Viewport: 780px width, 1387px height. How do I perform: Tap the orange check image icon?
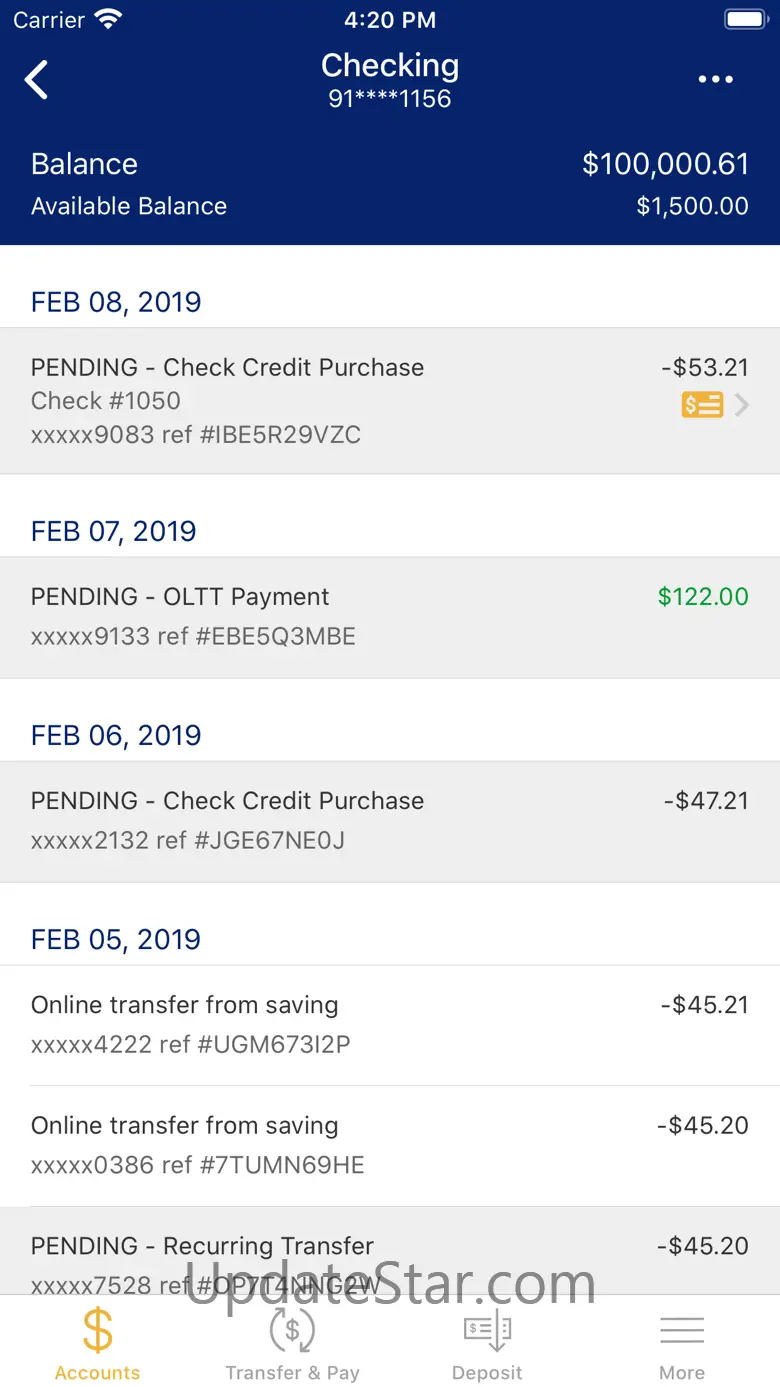coord(702,405)
